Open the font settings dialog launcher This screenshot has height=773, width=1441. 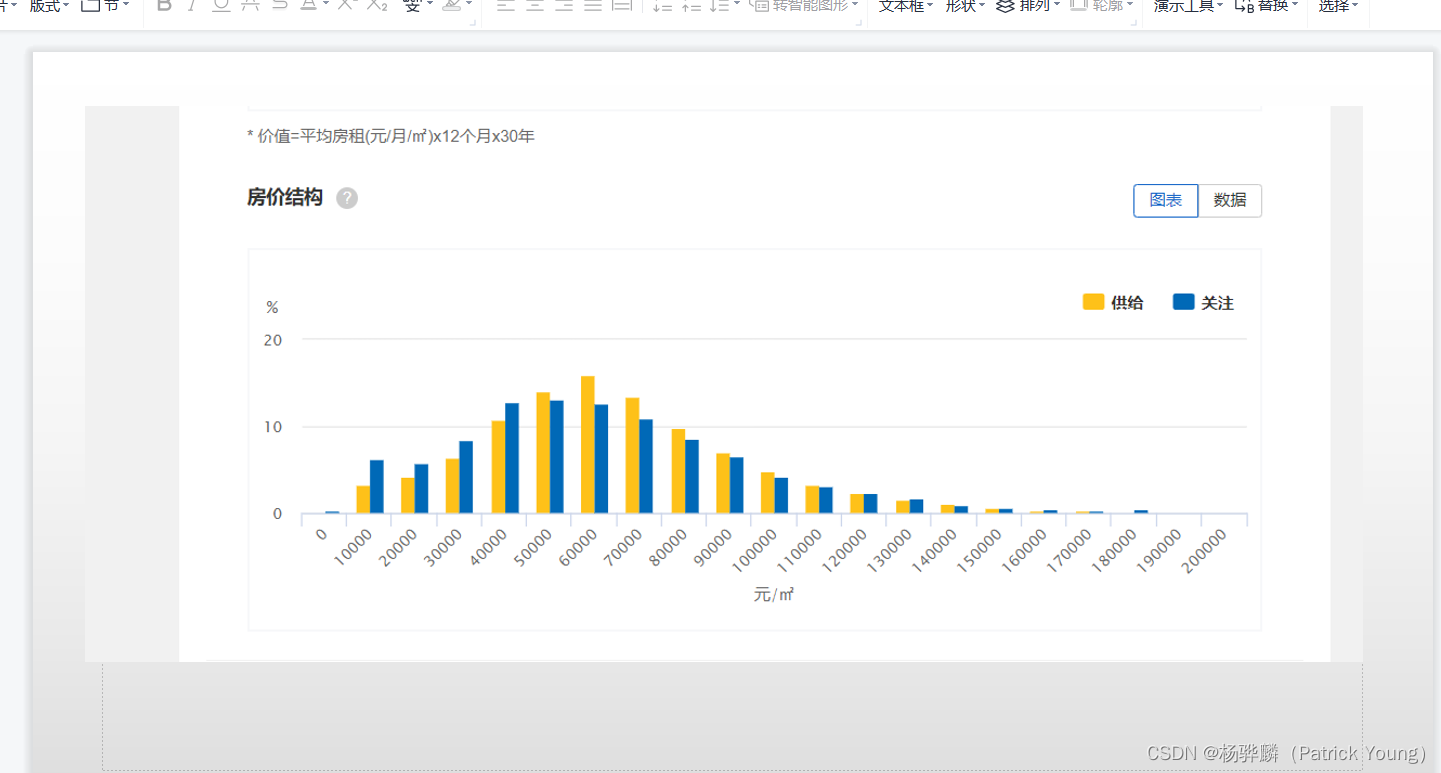[x=472, y=22]
